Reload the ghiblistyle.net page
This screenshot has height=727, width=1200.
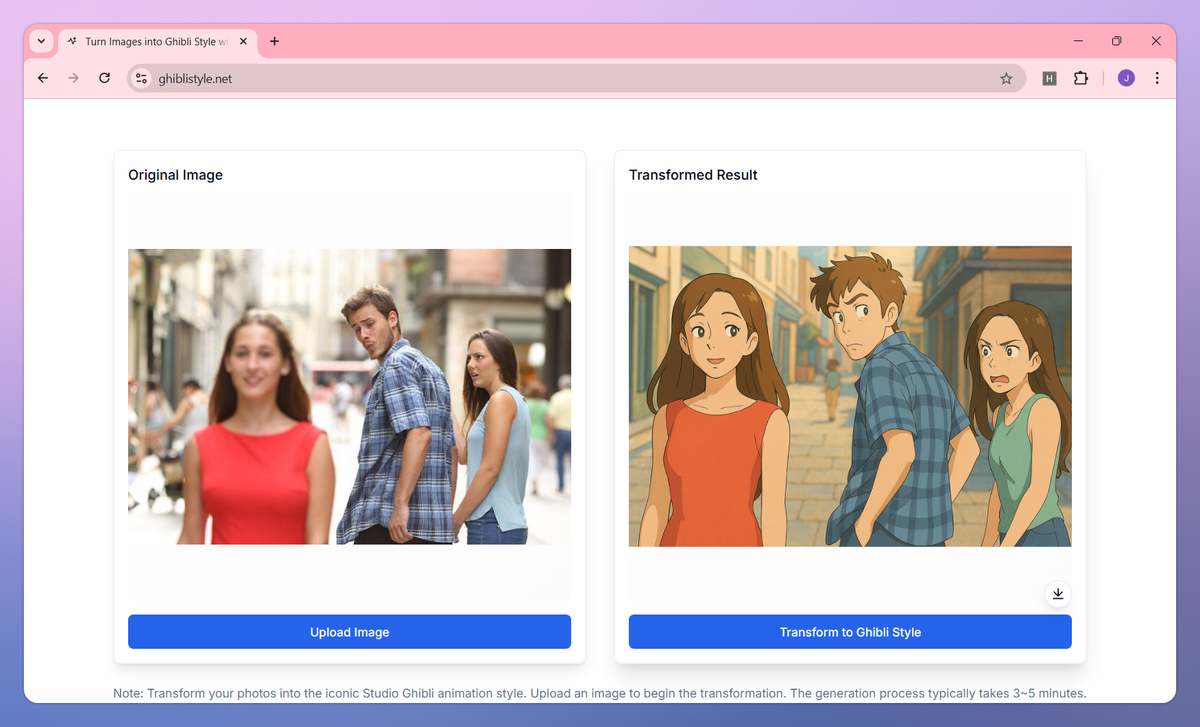[x=104, y=78]
